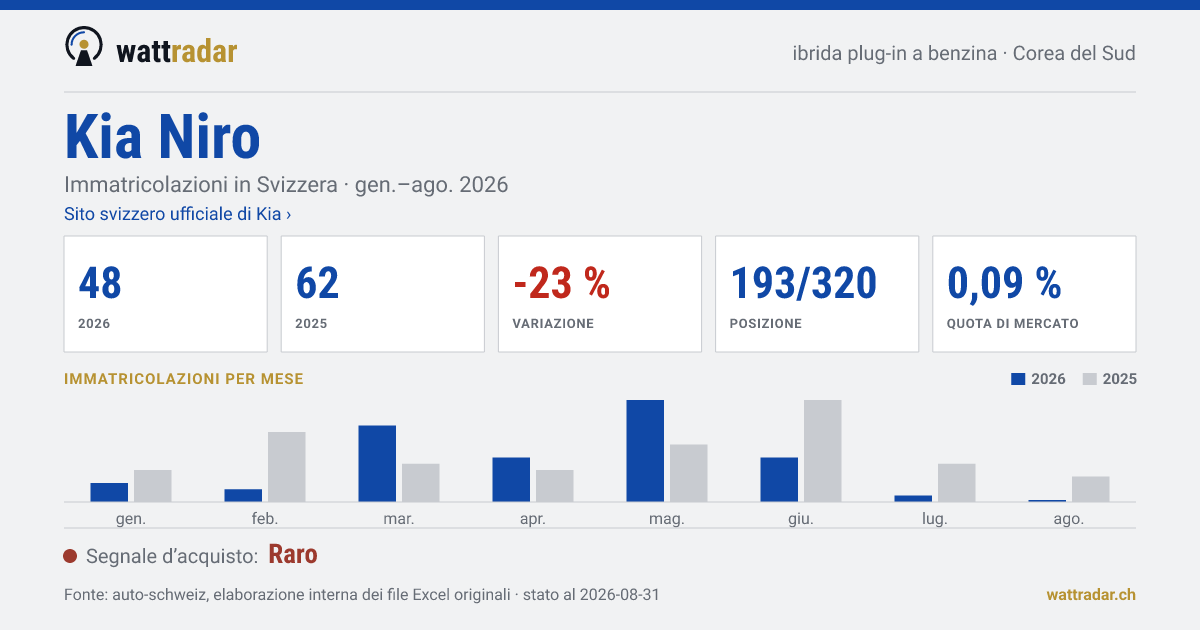Open the Sito svizzero ufficiale di Kia link
Screen dimensions: 1200x630
pos(178,214)
